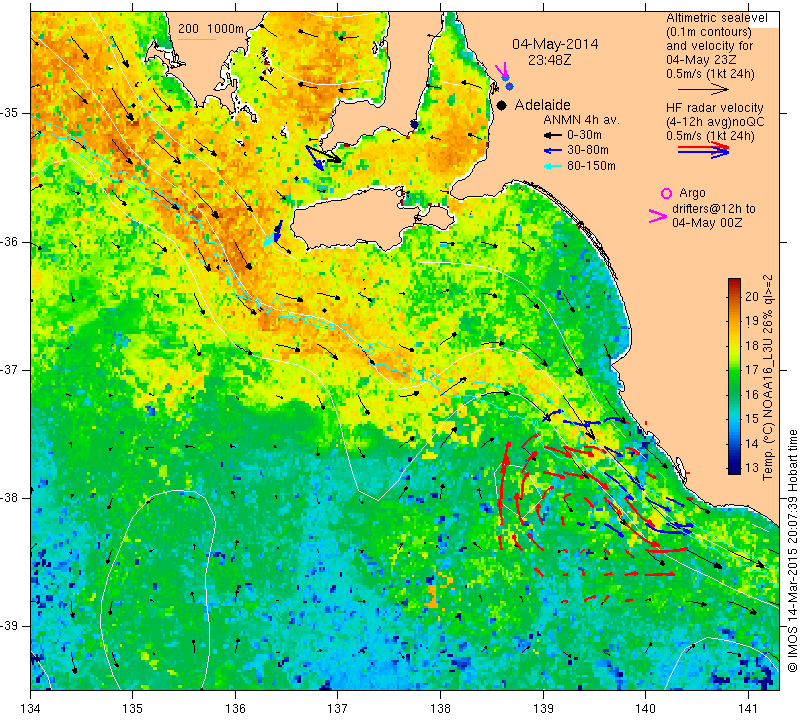
Task: Click the magenta drifters arrowhead legend symbol
Action: 658,216
